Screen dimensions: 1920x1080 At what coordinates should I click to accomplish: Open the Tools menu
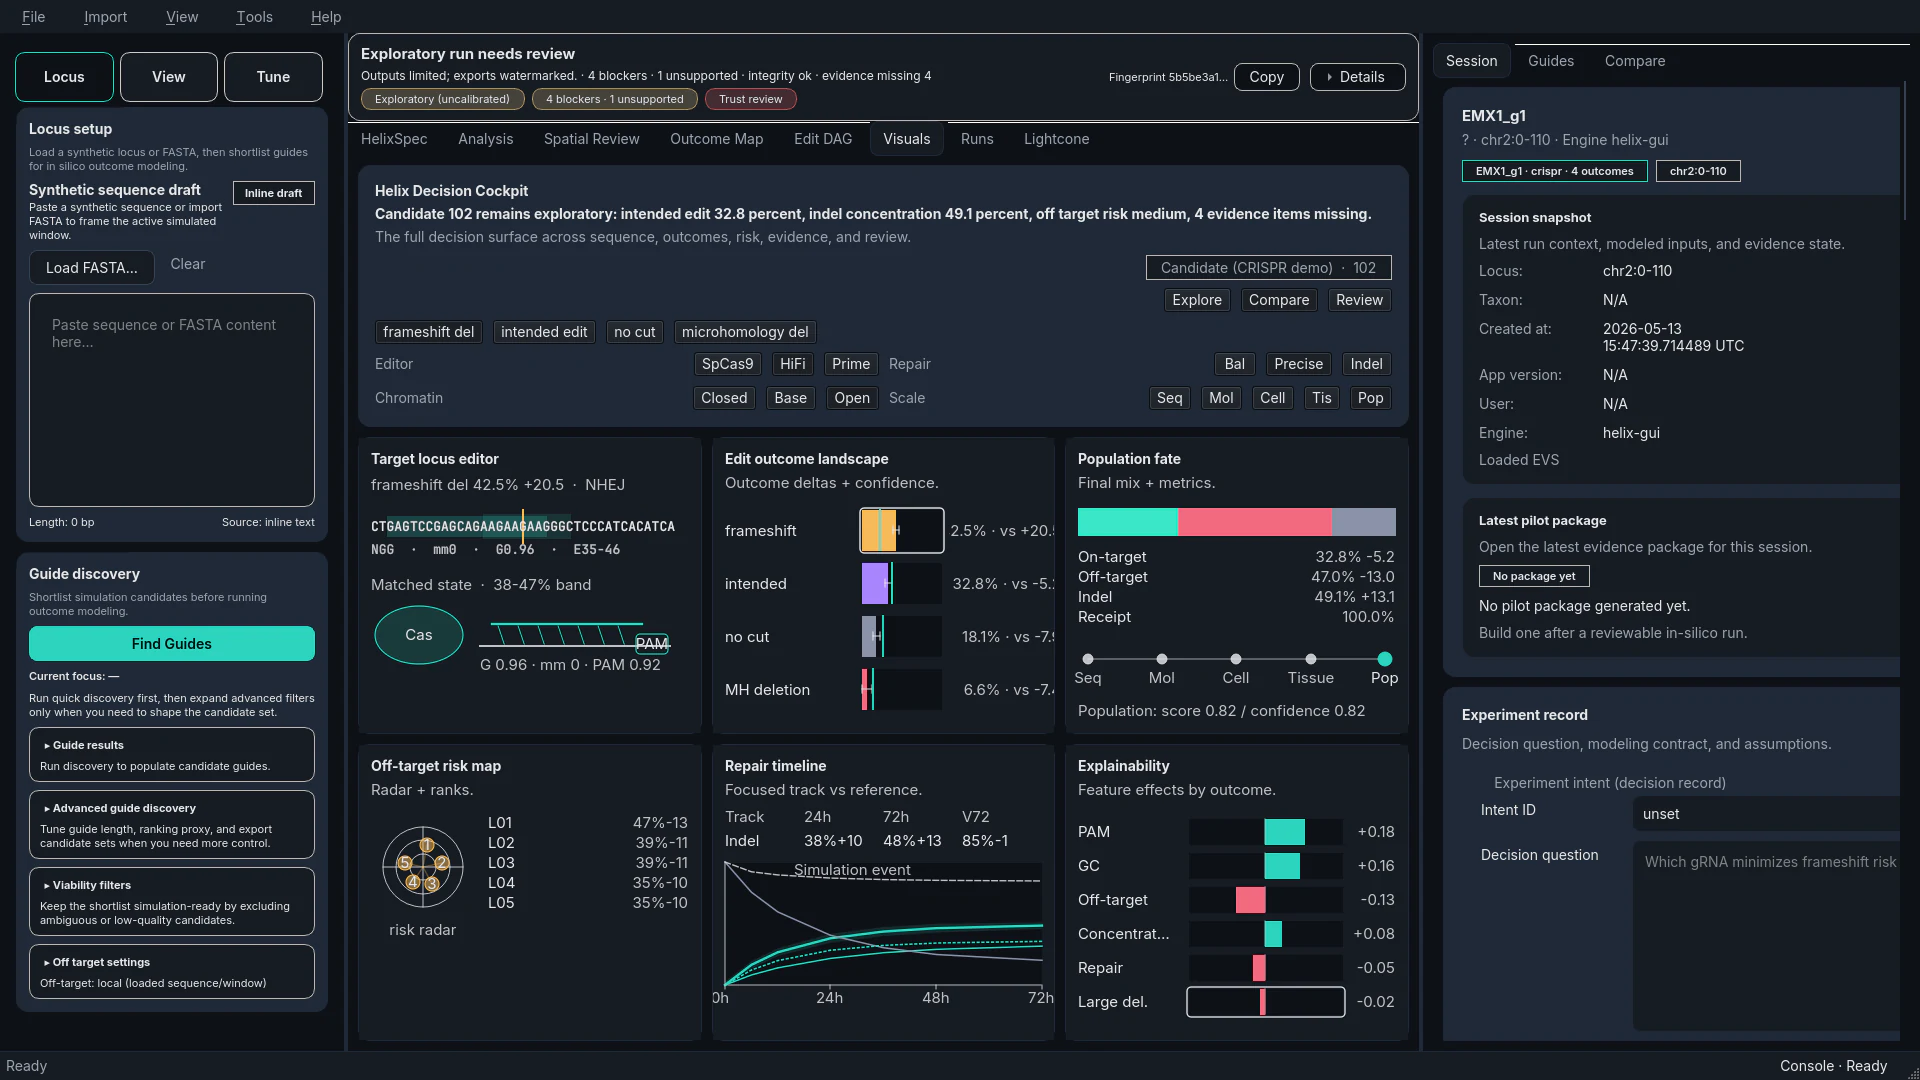[x=254, y=17]
